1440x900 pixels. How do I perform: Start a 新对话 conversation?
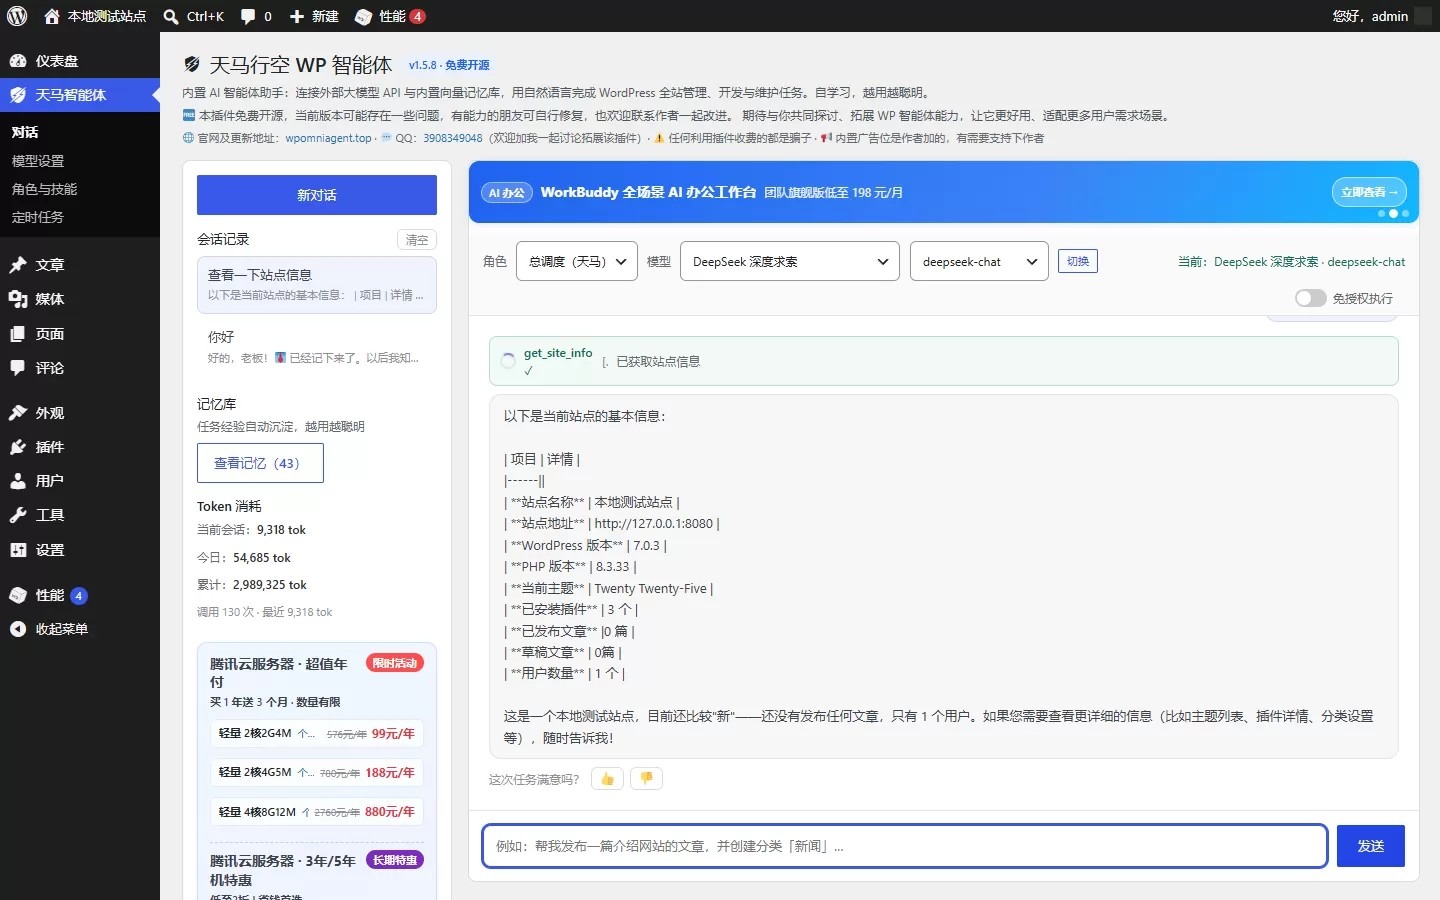pos(317,195)
